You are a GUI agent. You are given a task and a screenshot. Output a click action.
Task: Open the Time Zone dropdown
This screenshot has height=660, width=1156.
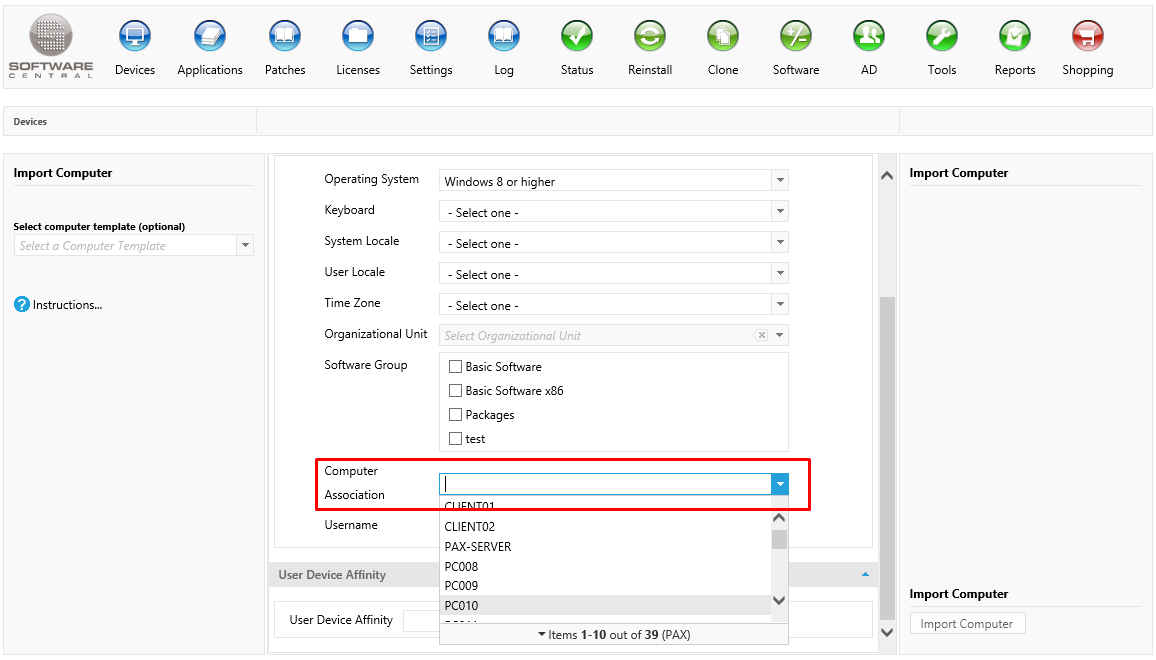780,305
